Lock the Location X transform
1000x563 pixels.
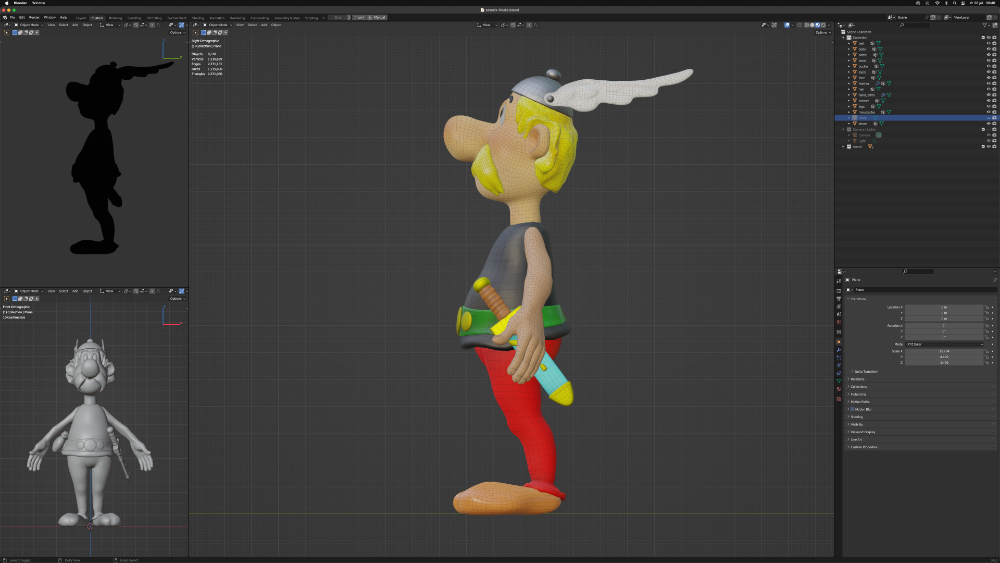tap(987, 307)
